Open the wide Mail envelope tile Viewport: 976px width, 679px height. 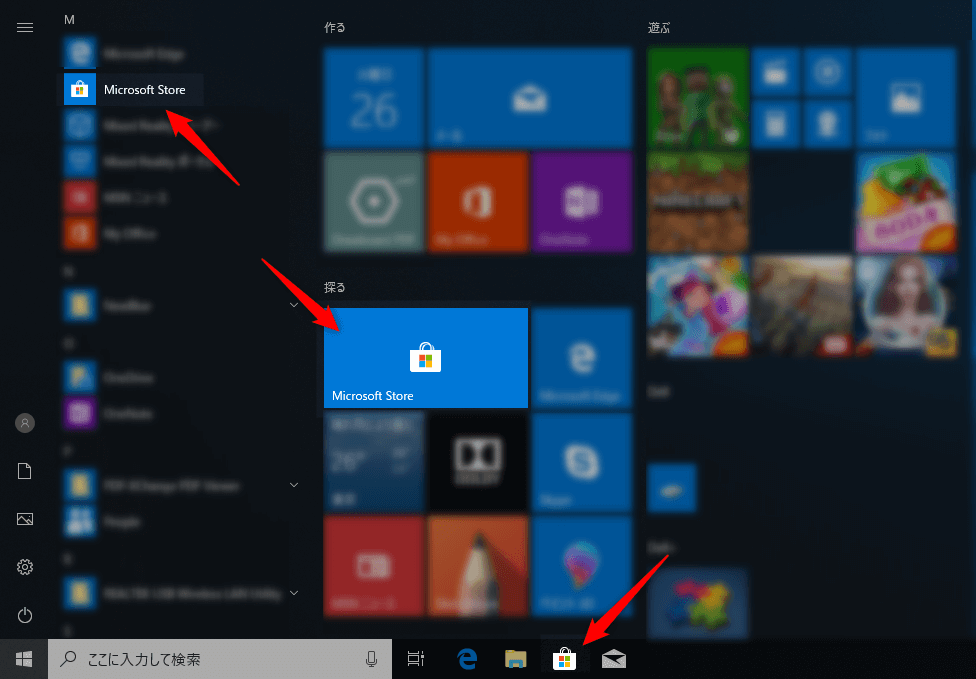pos(530,98)
